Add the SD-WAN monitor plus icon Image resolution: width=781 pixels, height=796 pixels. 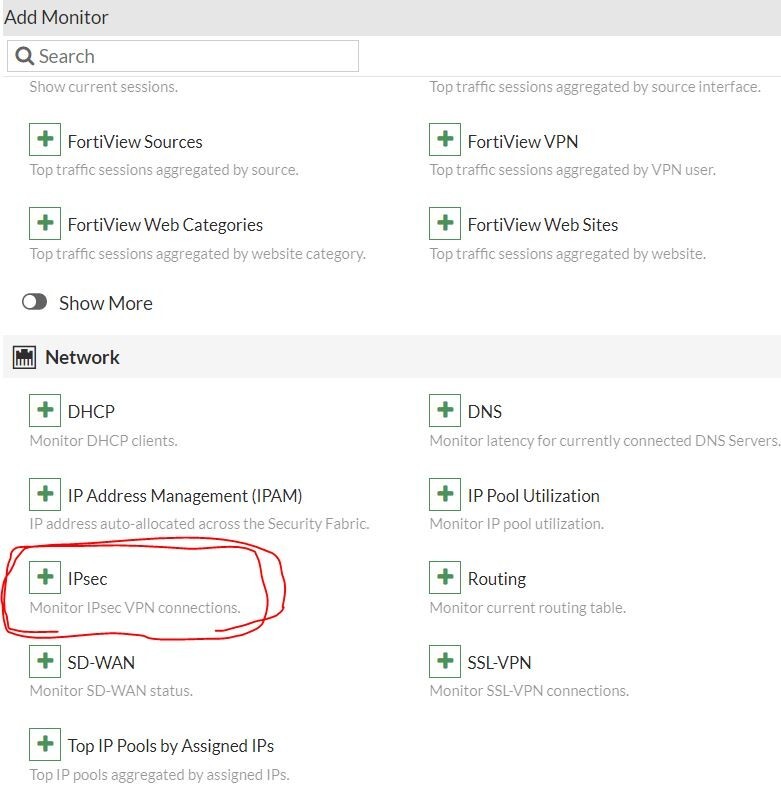(45, 661)
